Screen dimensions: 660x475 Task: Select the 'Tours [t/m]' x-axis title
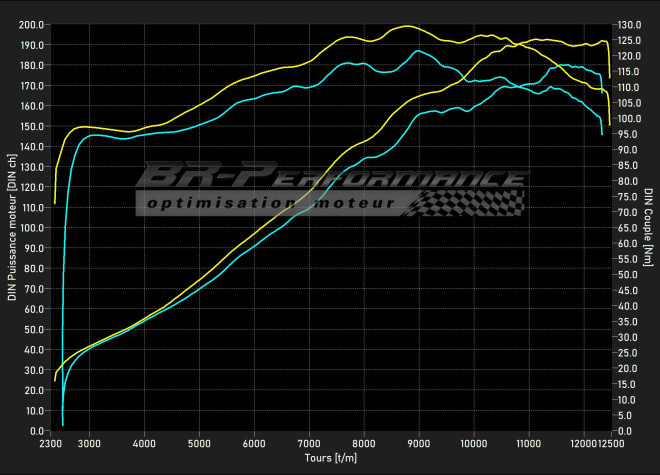[330, 458]
